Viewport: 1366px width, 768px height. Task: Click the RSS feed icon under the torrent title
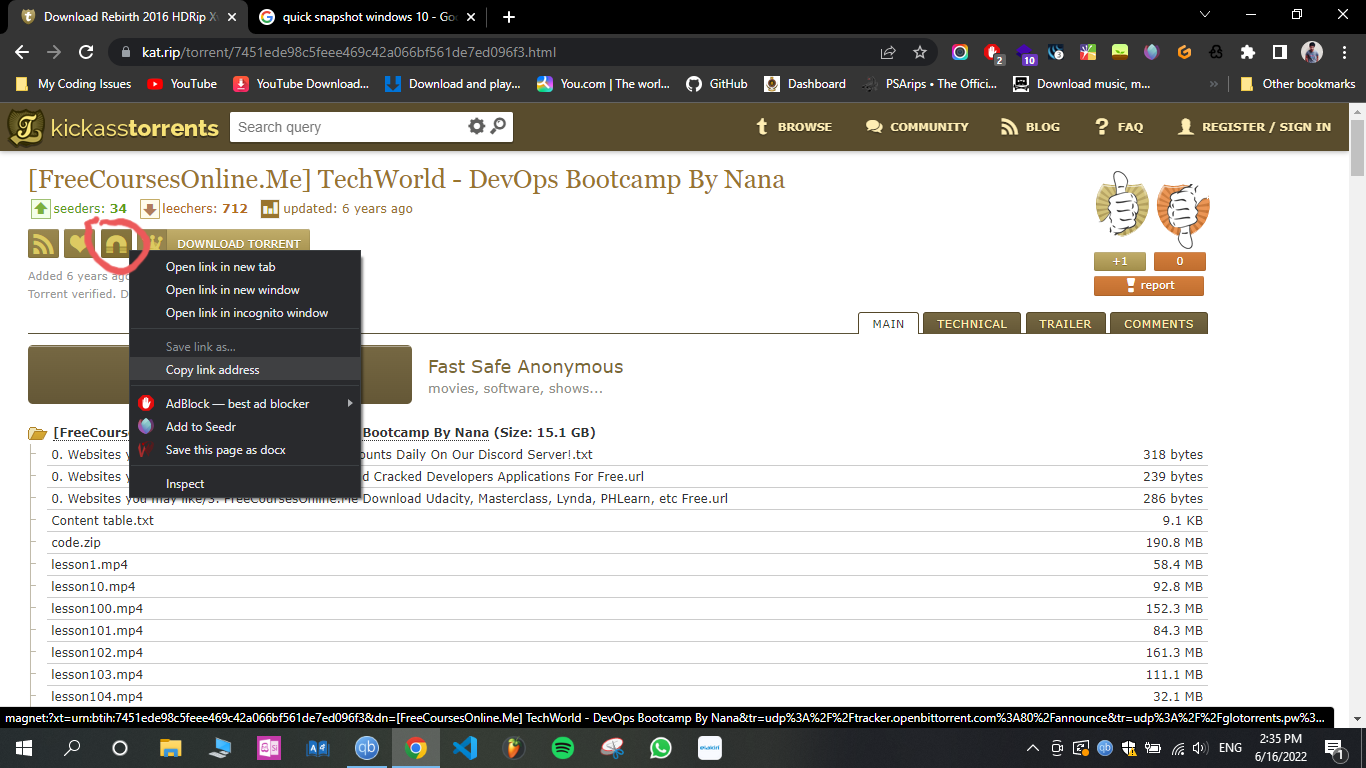[x=43, y=243]
